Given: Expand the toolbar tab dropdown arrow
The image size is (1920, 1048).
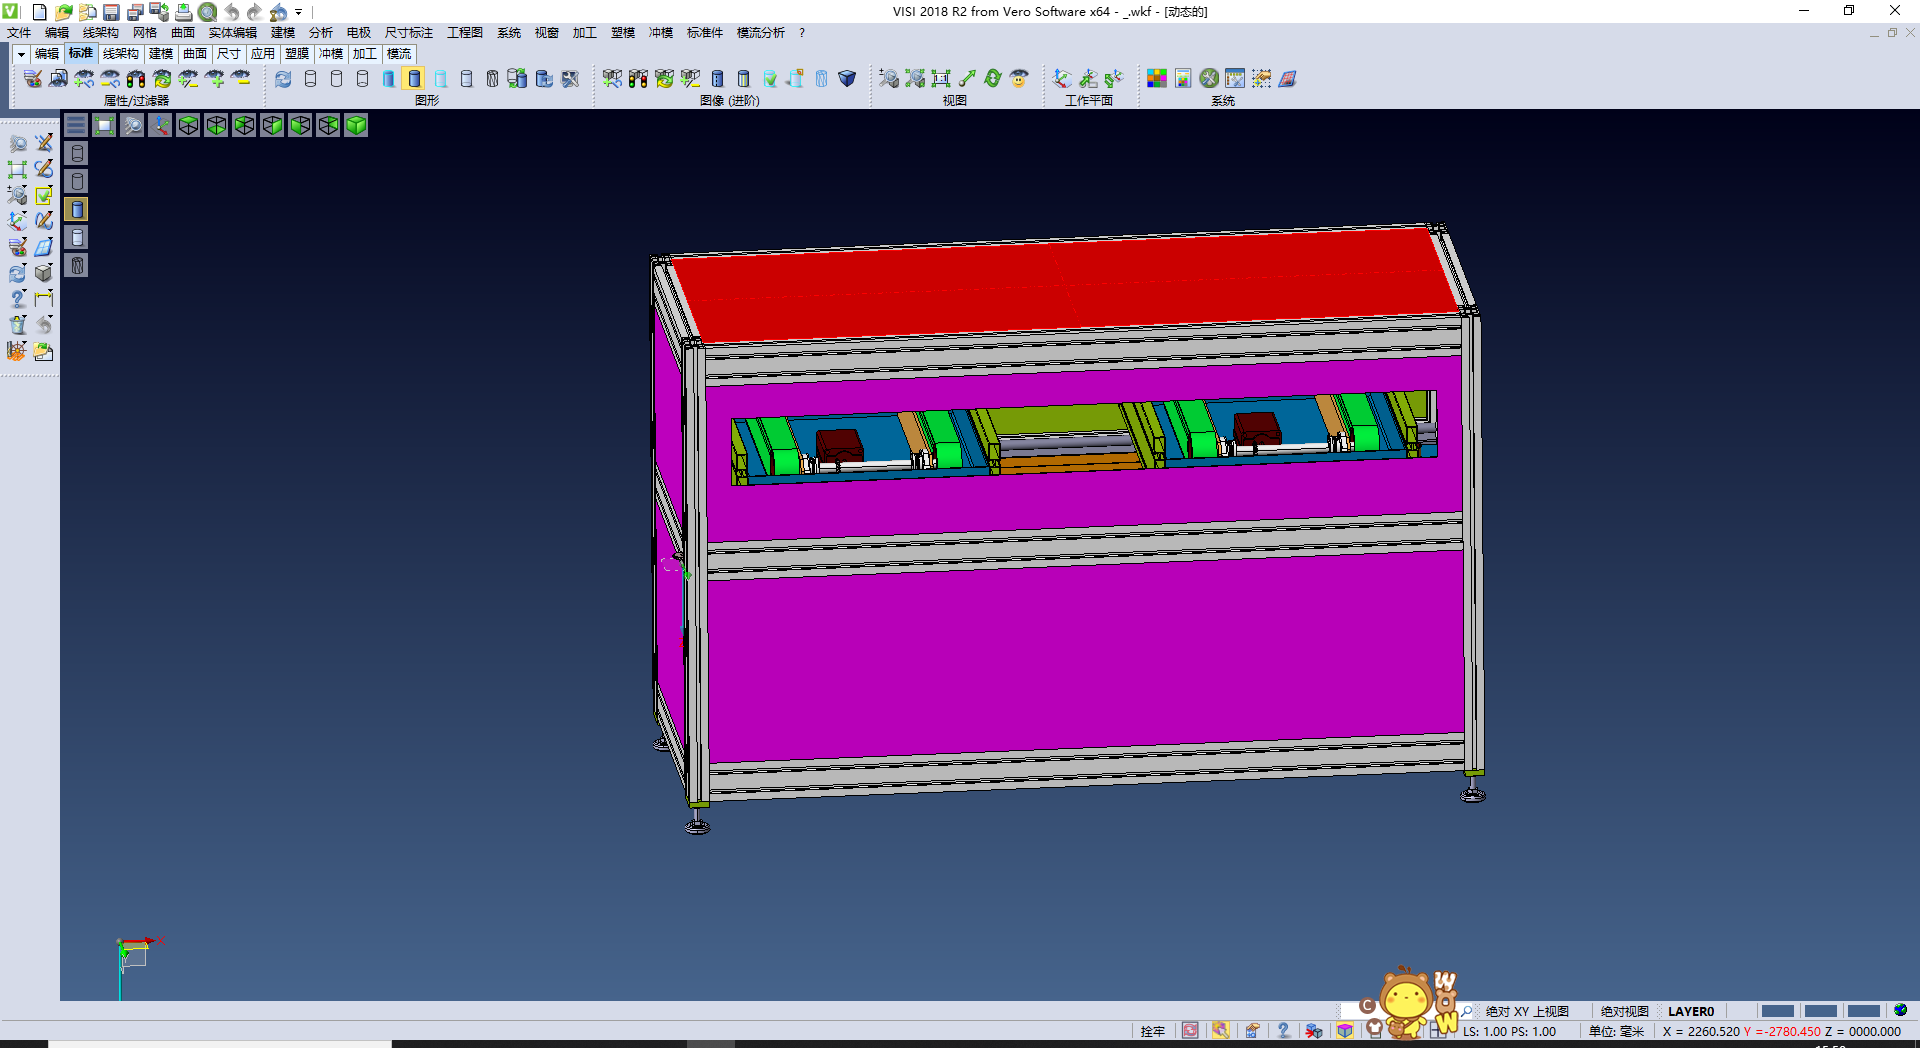Looking at the screenshot, I should (21, 54).
